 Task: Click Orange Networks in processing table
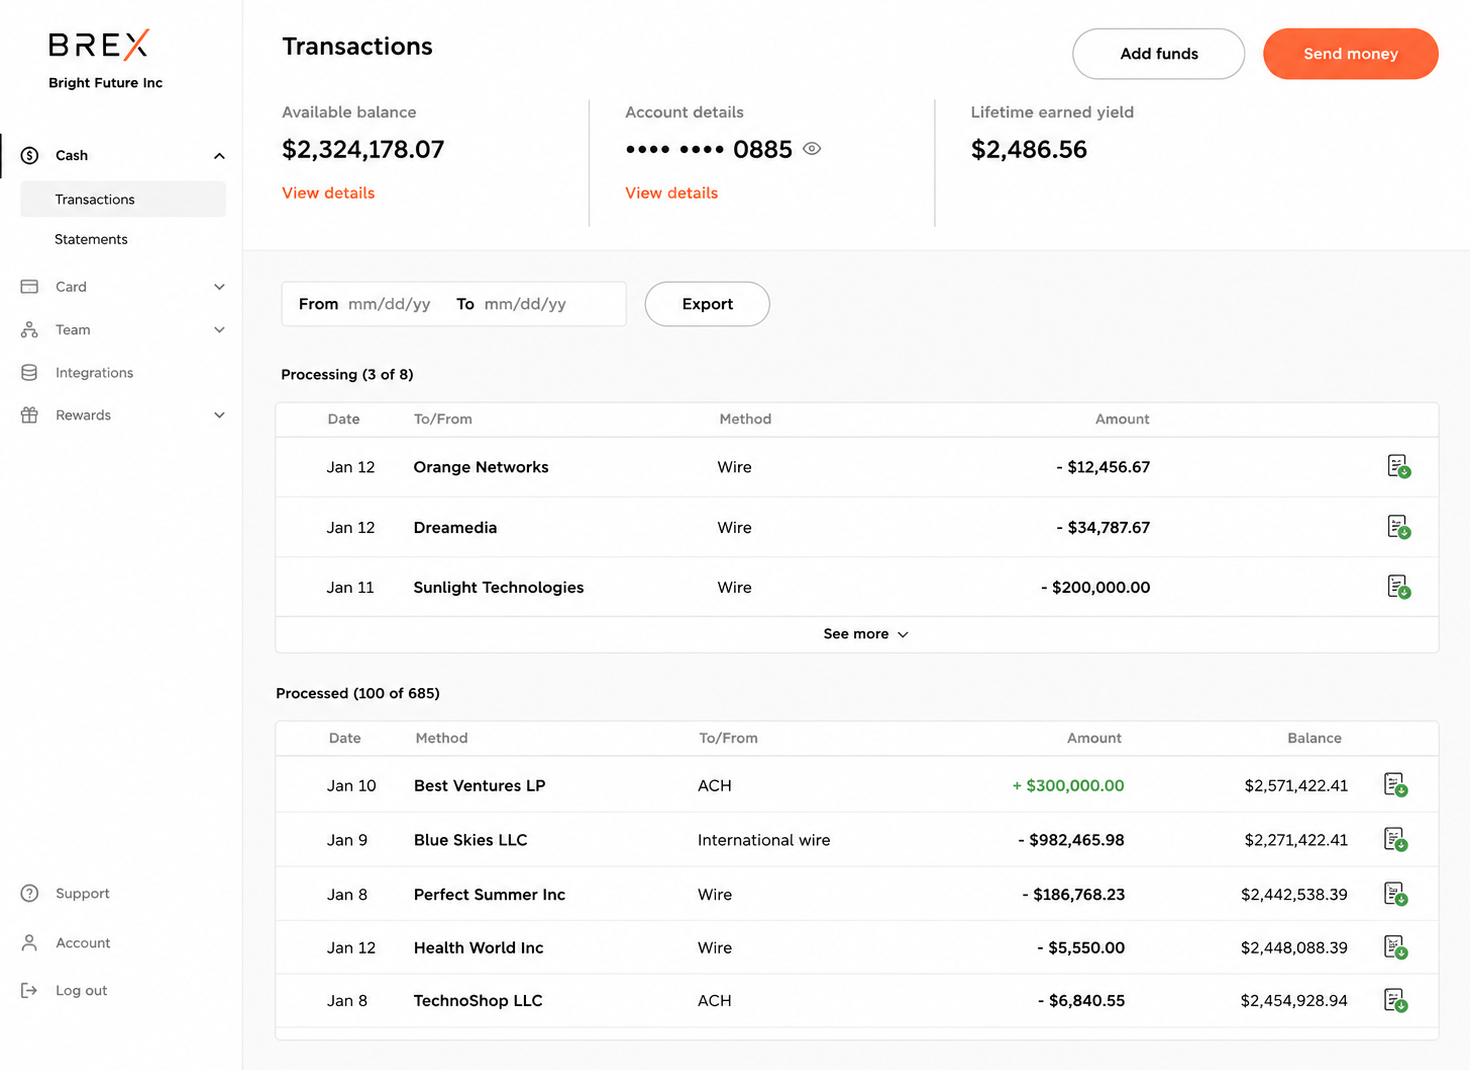coord(481,467)
